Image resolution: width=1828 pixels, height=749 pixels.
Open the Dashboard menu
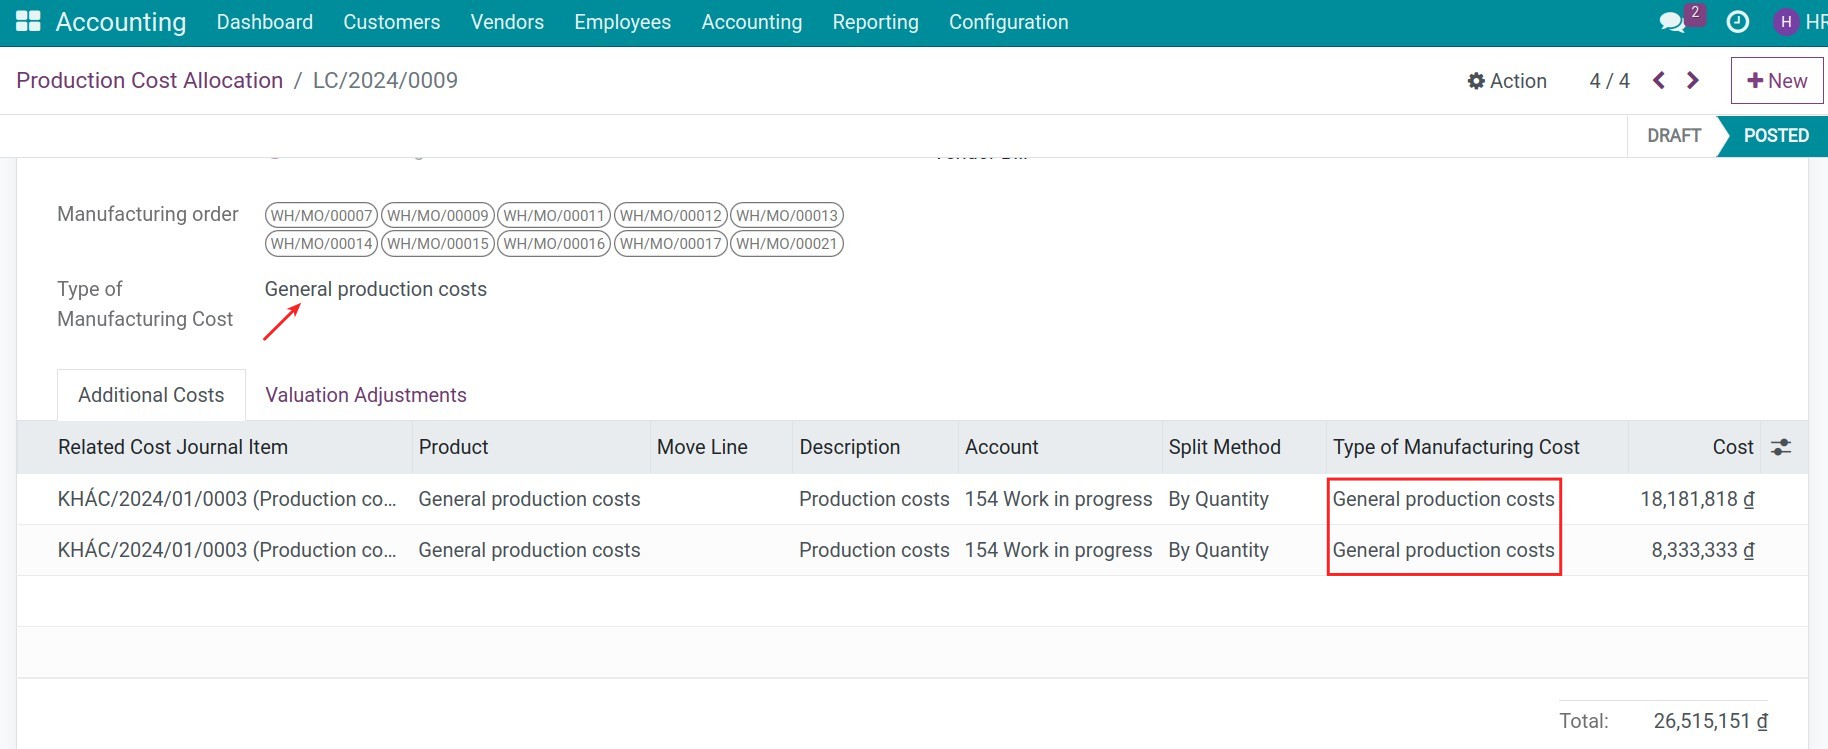[265, 22]
